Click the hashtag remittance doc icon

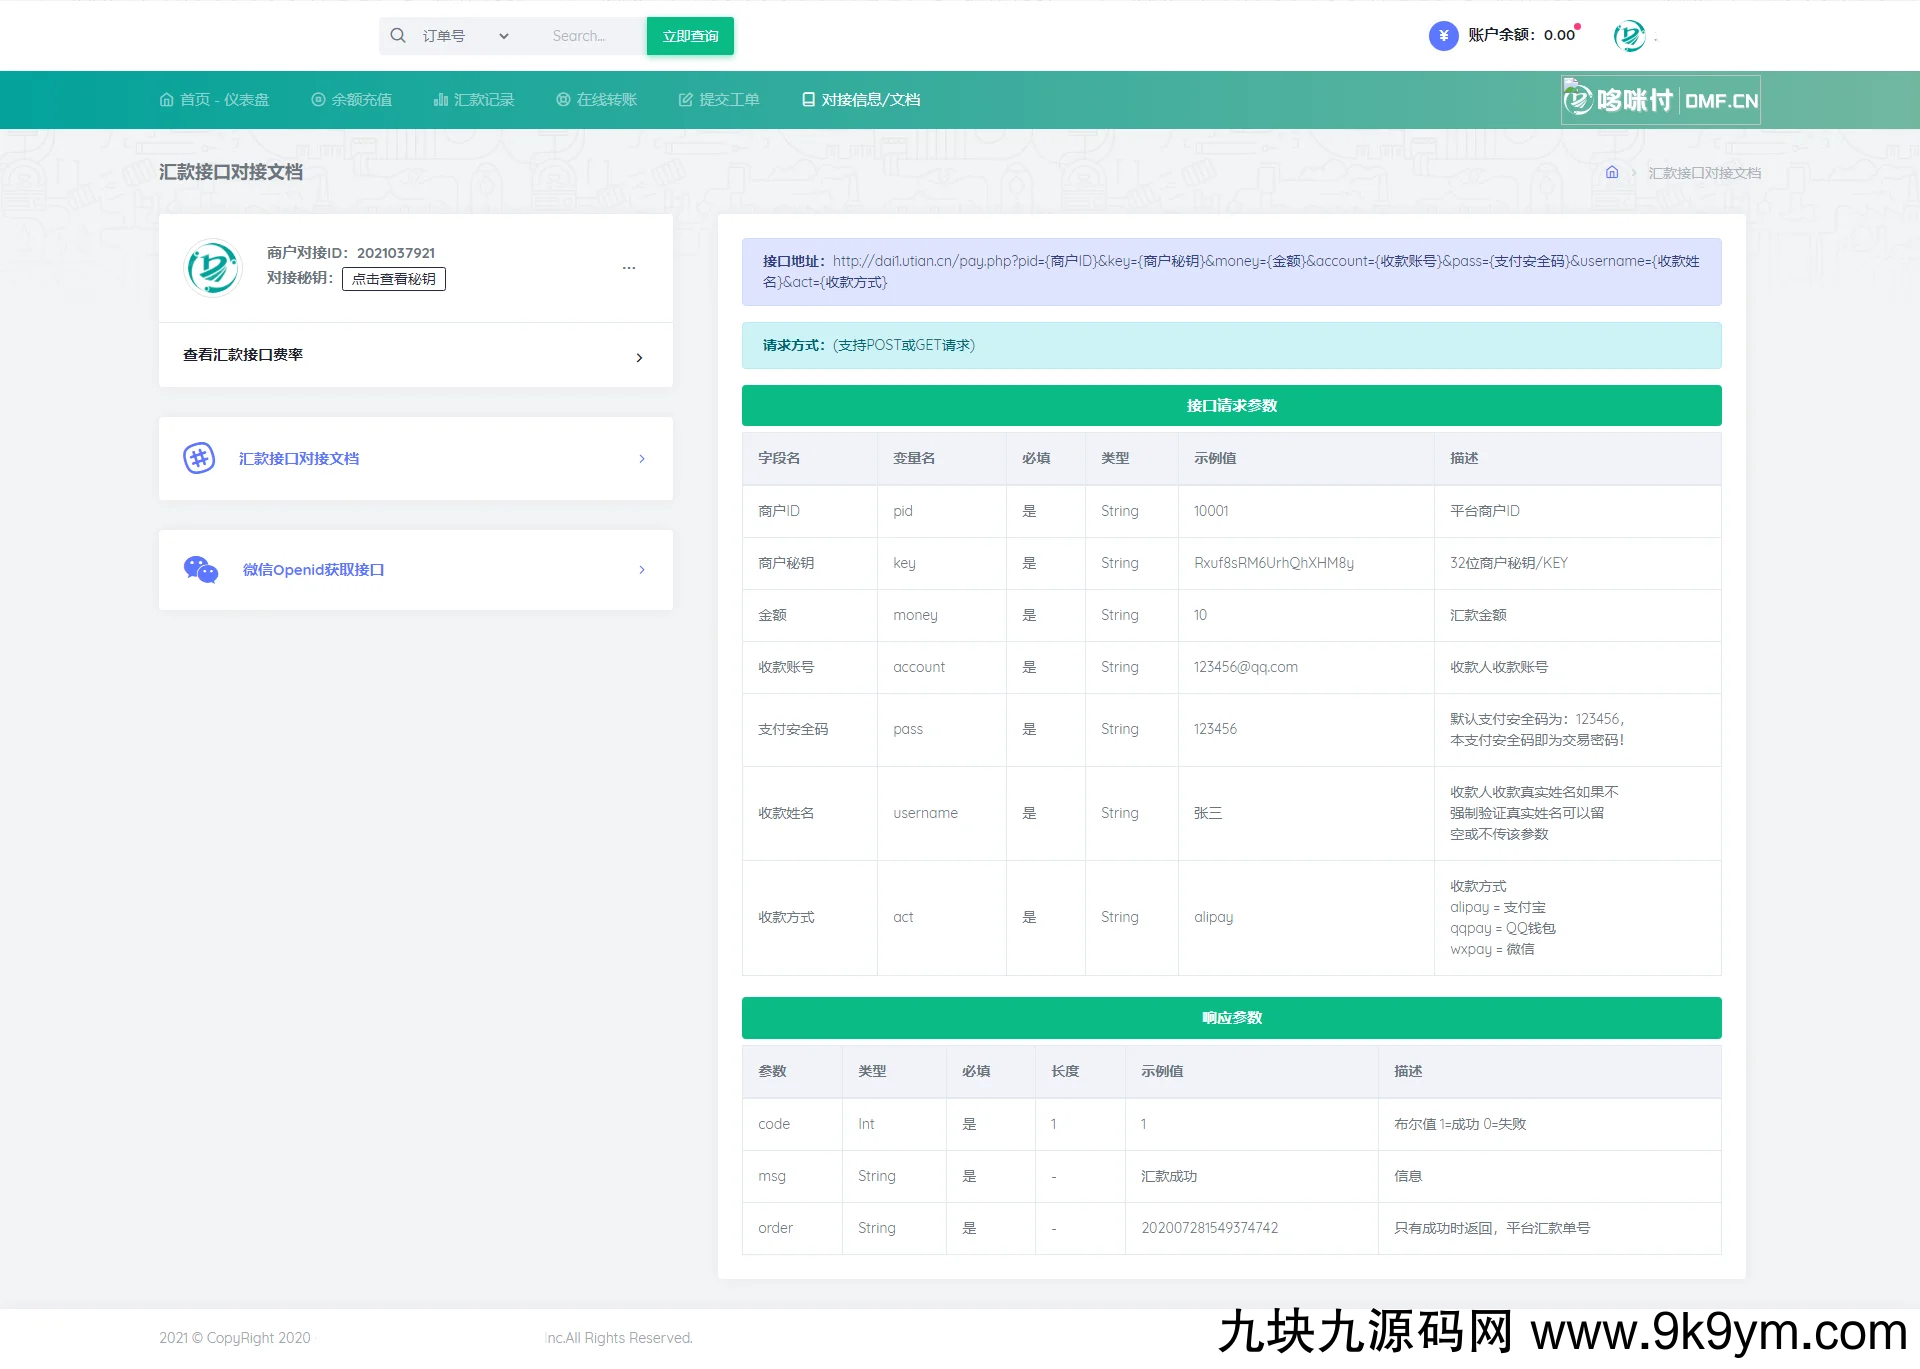point(199,458)
